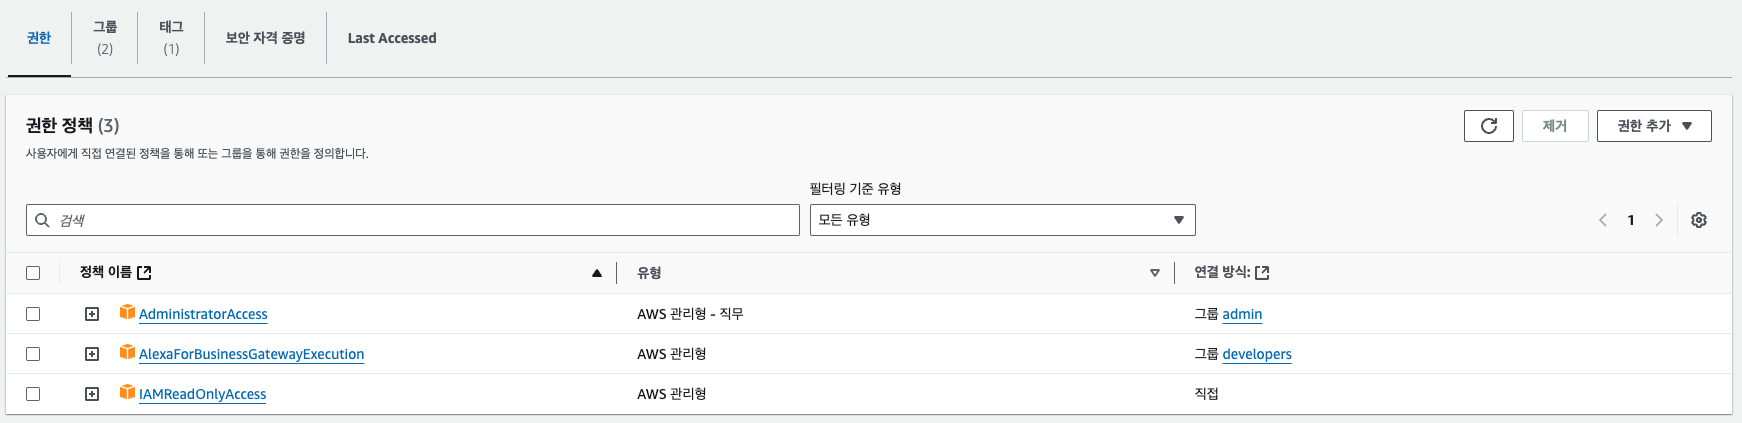The width and height of the screenshot is (1742, 423).
Task: Open the 권한 추가 dropdown button
Action: click(x=1653, y=126)
